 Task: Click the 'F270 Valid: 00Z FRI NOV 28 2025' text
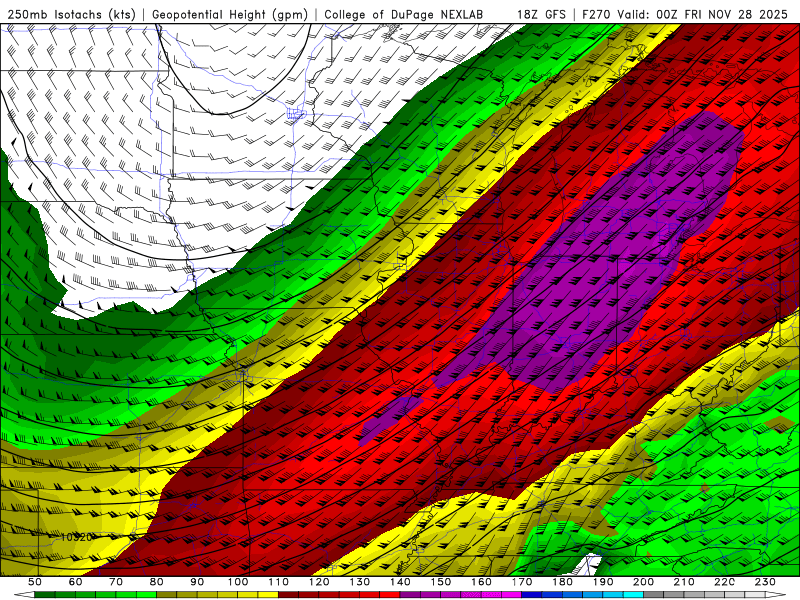(686, 15)
